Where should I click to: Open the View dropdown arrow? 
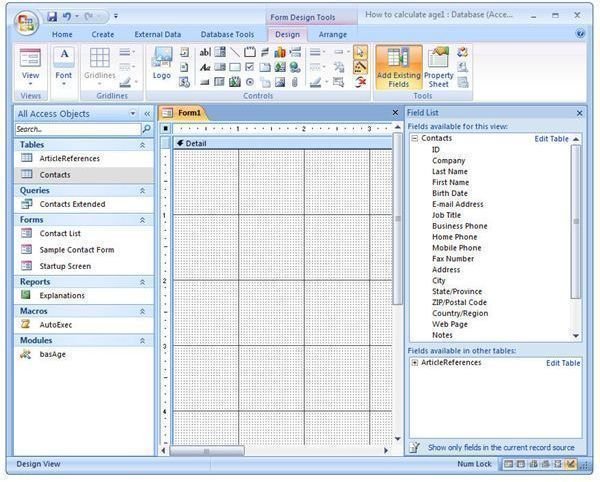tap(30, 84)
